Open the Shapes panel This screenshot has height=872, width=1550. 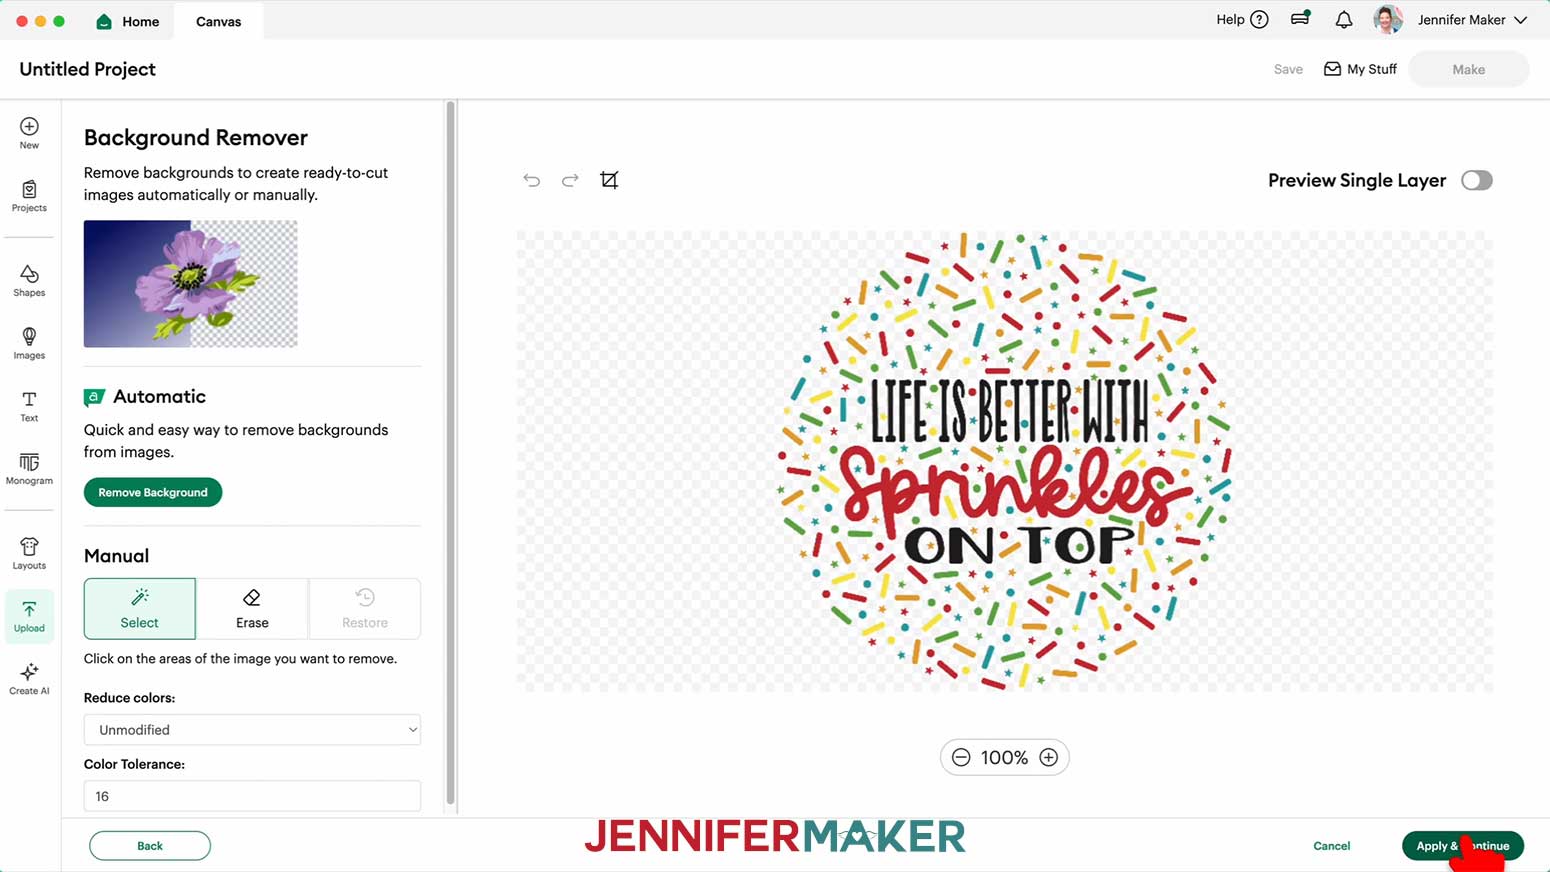click(29, 281)
